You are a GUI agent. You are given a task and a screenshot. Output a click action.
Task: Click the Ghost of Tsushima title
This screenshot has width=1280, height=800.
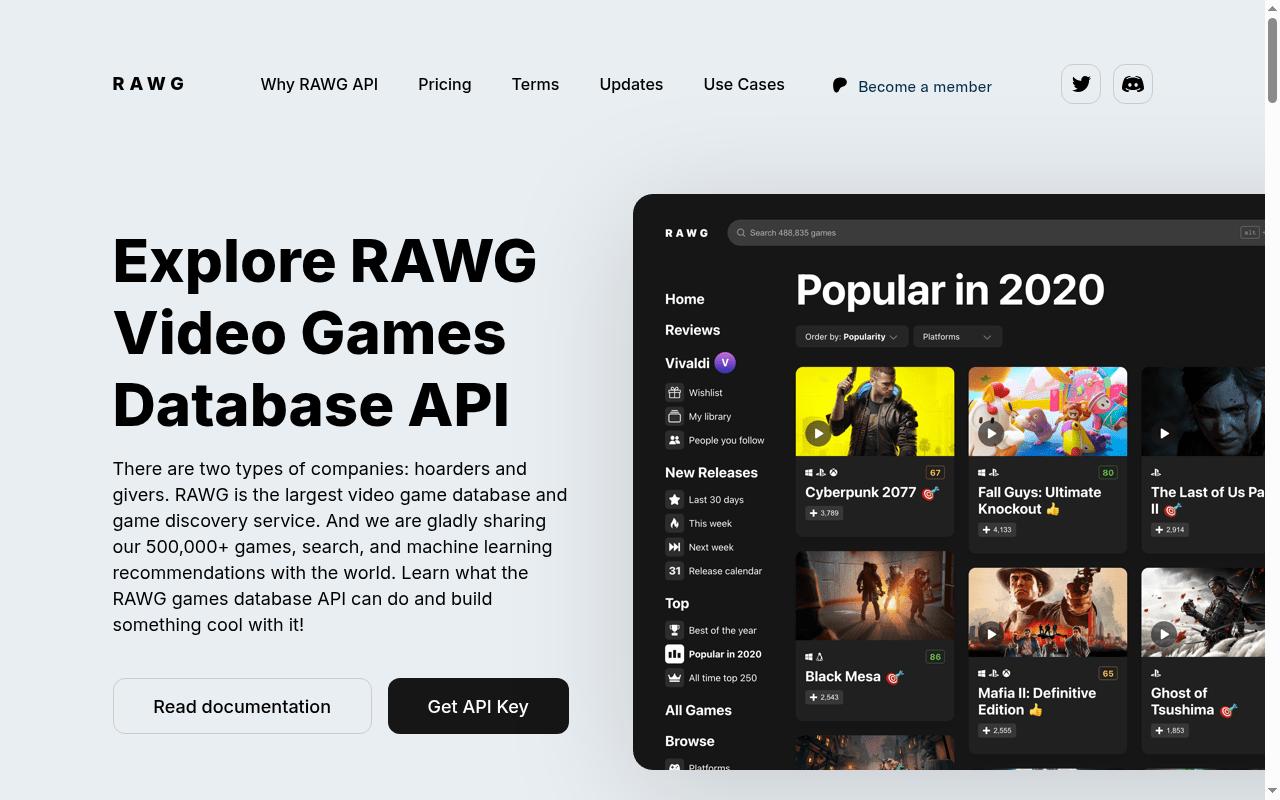coord(1182,701)
